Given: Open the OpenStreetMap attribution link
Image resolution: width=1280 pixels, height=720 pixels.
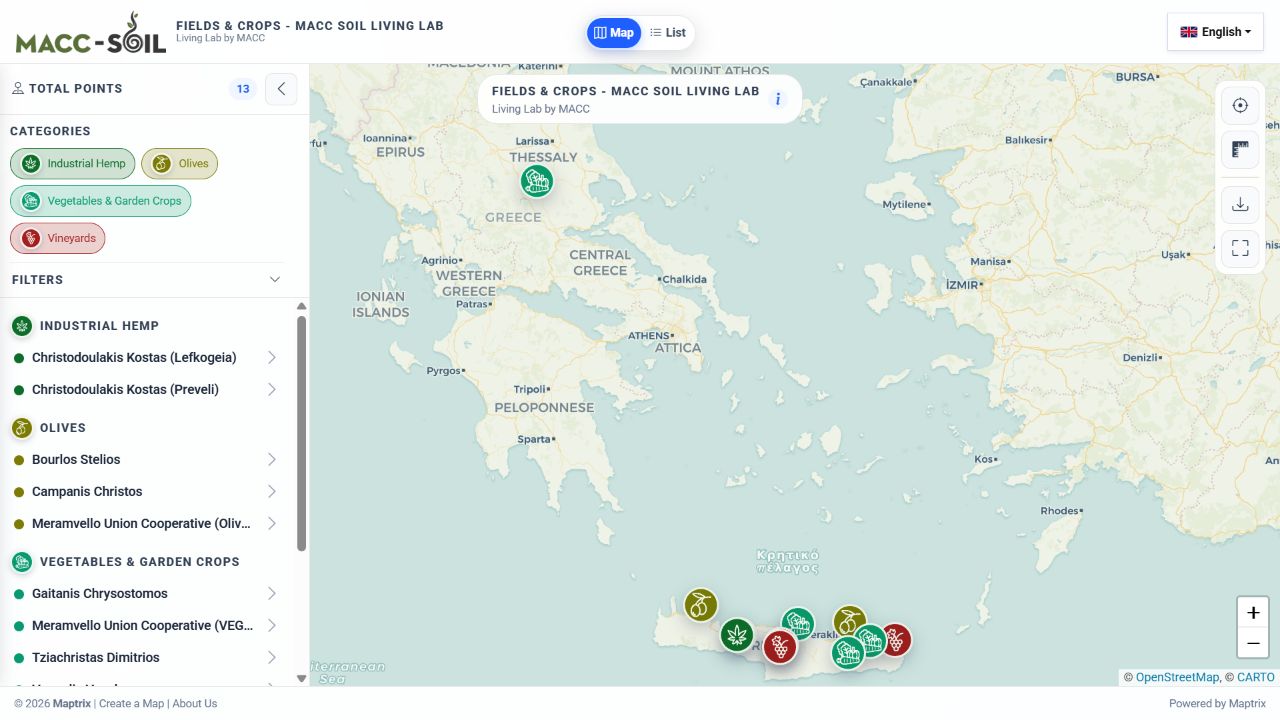Looking at the screenshot, I should point(1177,677).
